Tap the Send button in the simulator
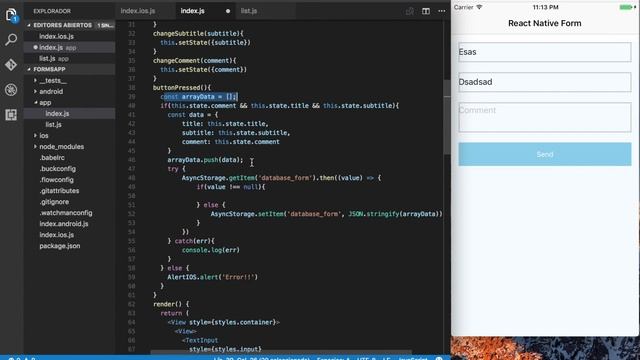The width and height of the screenshot is (640, 360). click(x=544, y=154)
